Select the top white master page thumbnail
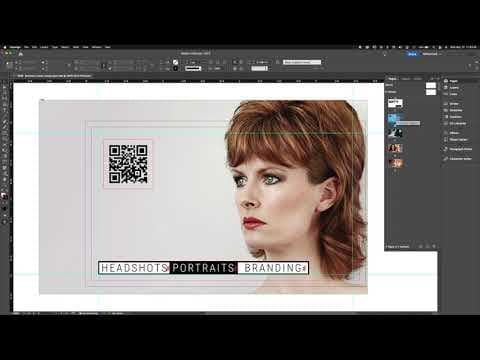This screenshot has height=360, width=480. pyautogui.click(x=431, y=85)
